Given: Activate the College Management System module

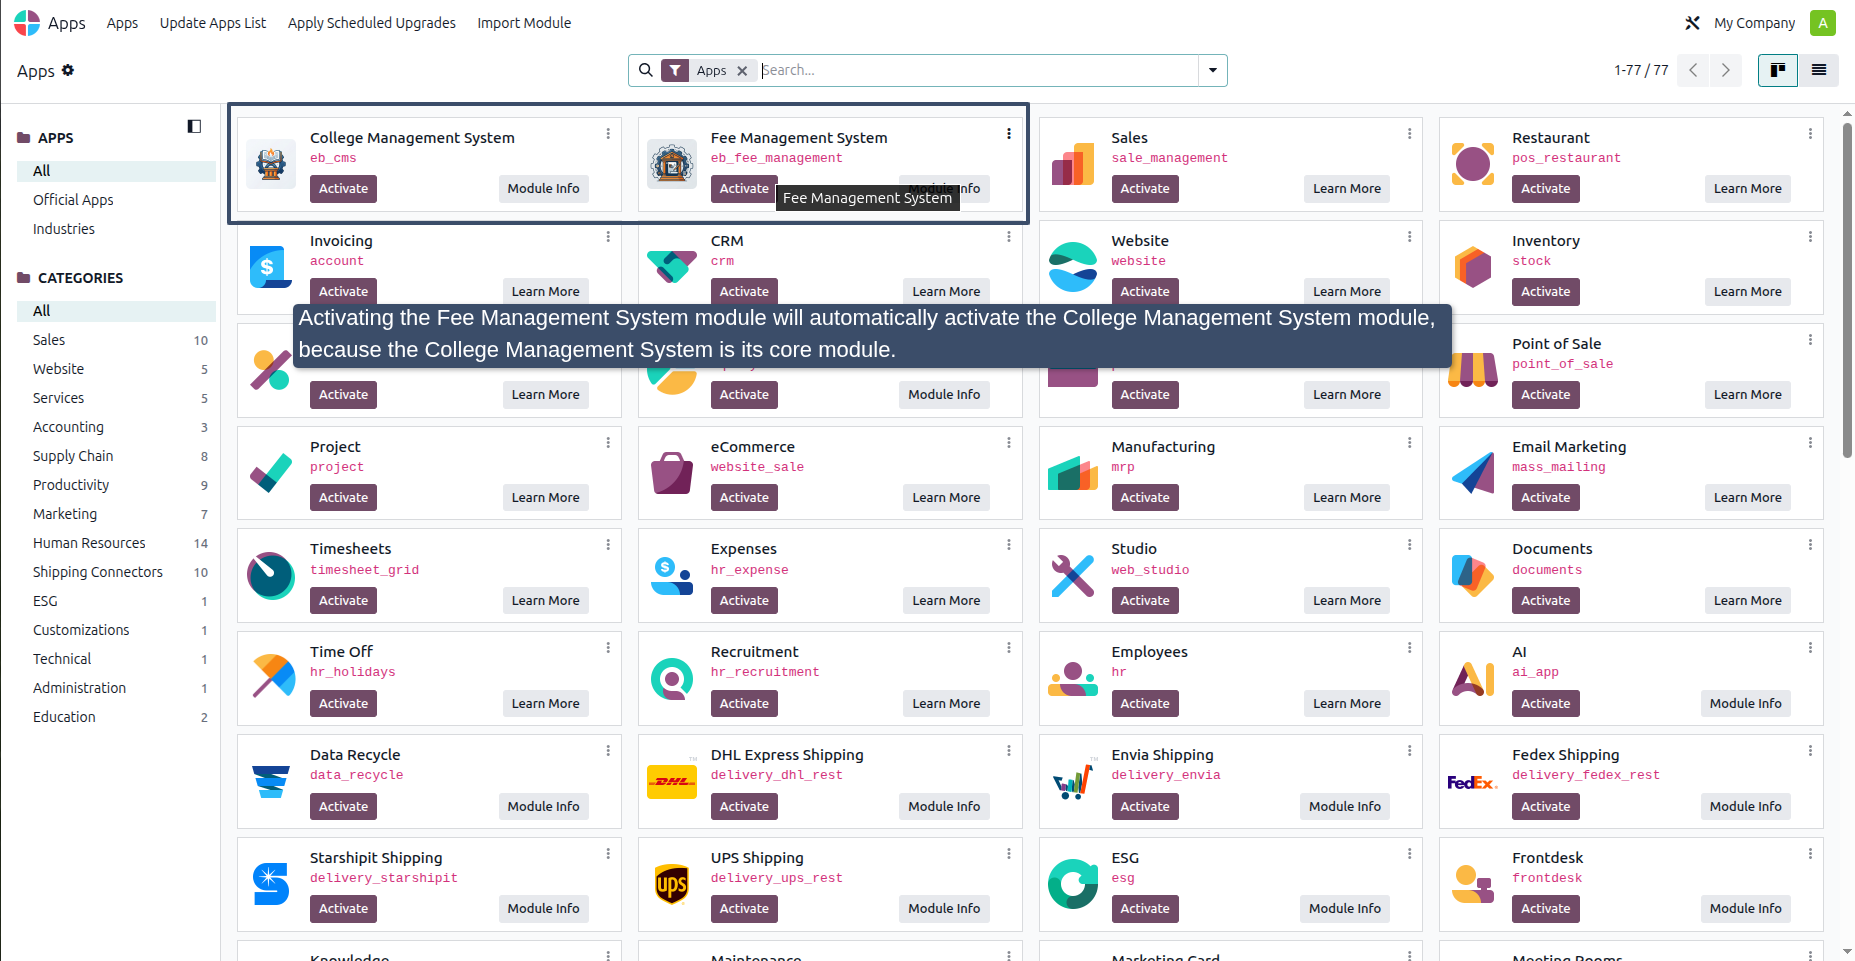Looking at the screenshot, I should [x=343, y=189].
